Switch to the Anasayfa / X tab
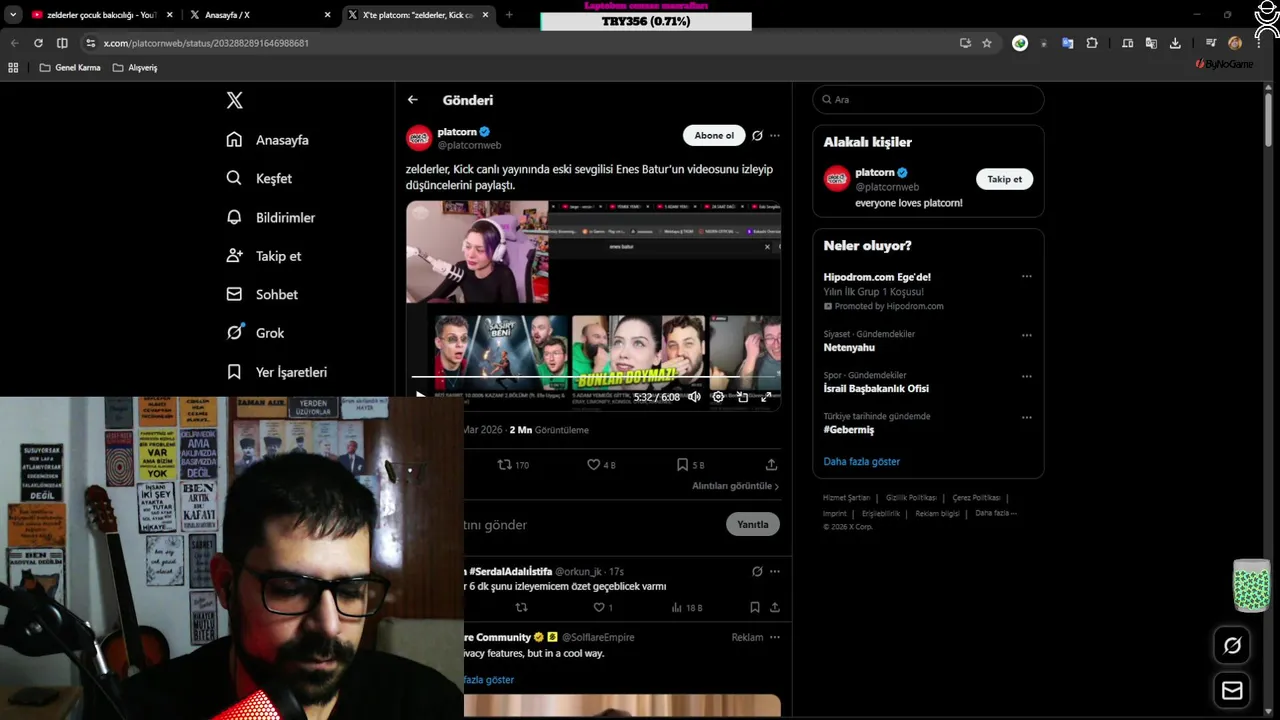The width and height of the screenshot is (1280, 720). (x=258, y=15)
